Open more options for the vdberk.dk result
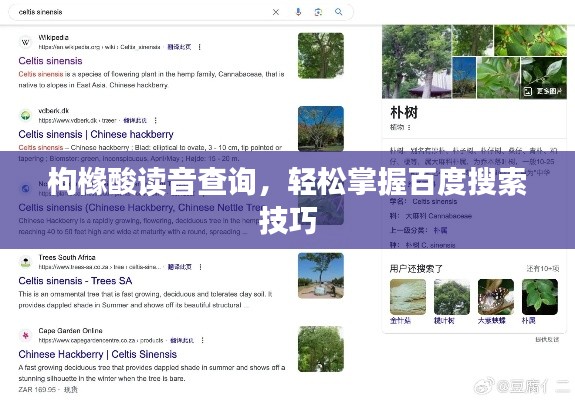Viewport: 575px width, 400px height. click(x=155, y=120)
